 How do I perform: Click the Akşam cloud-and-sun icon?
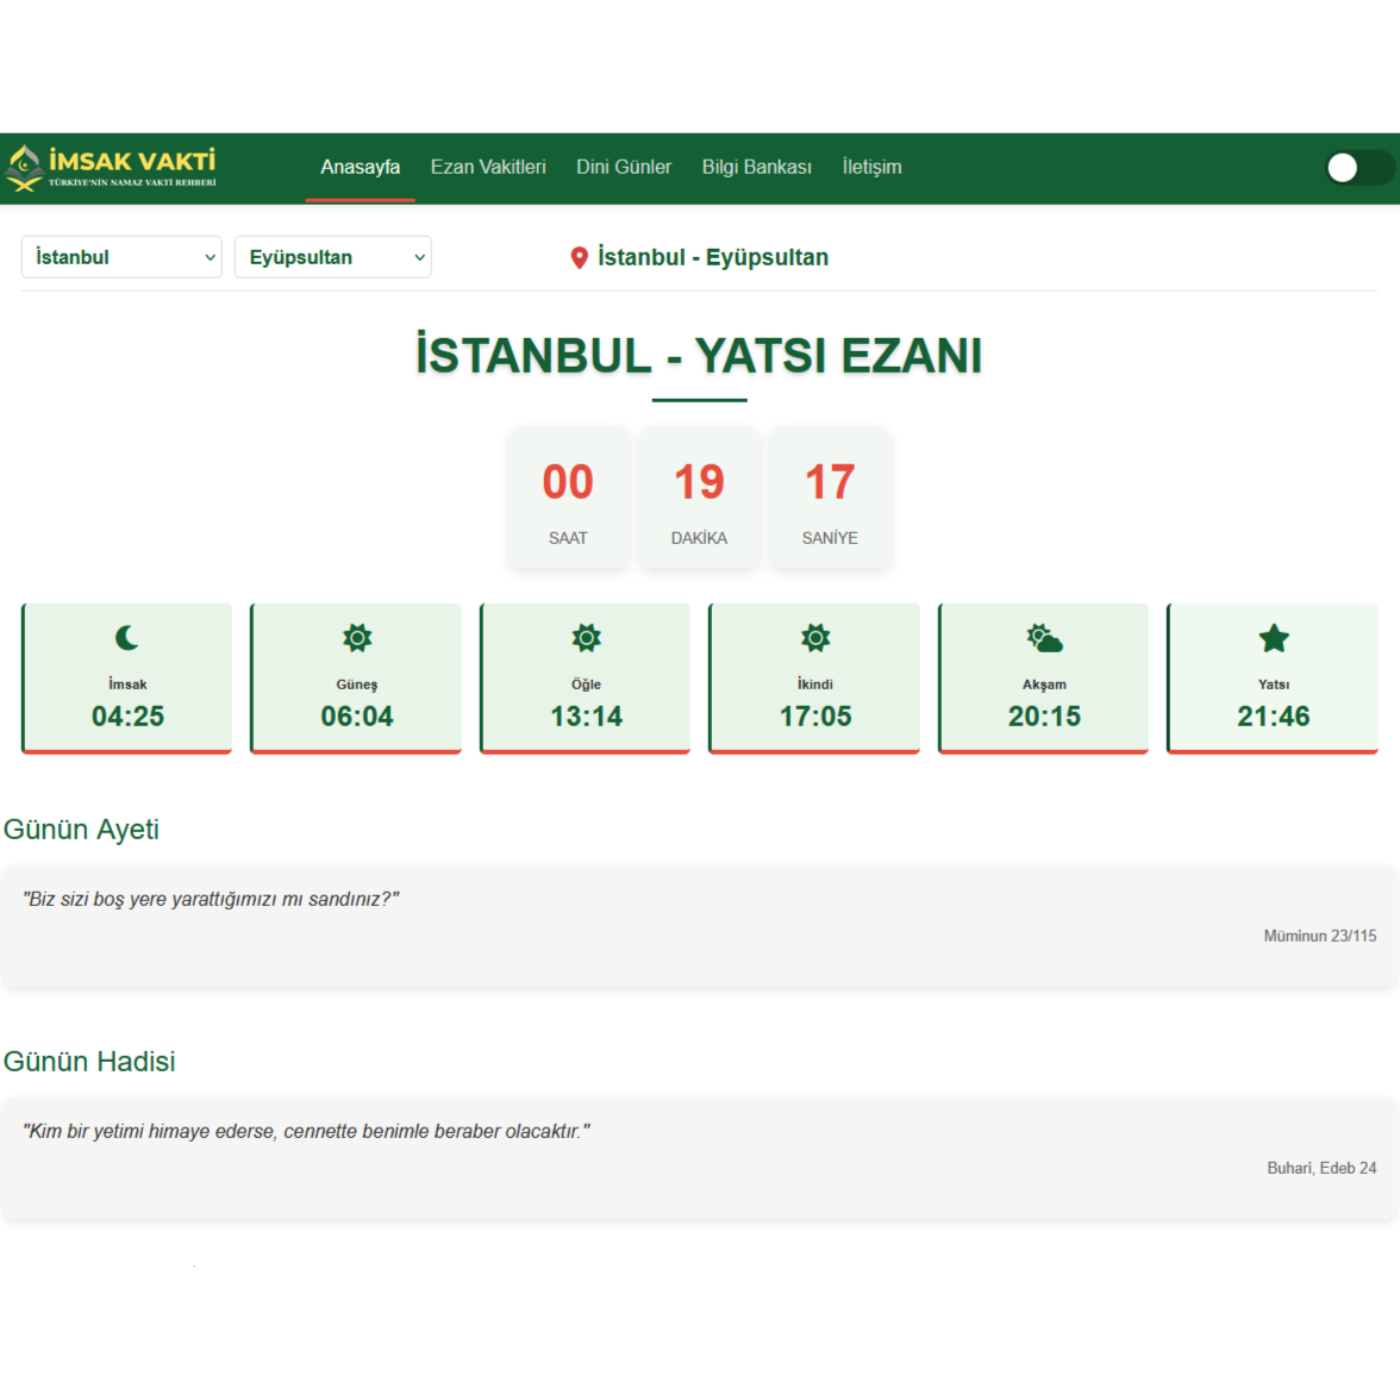click(1043, 638)
